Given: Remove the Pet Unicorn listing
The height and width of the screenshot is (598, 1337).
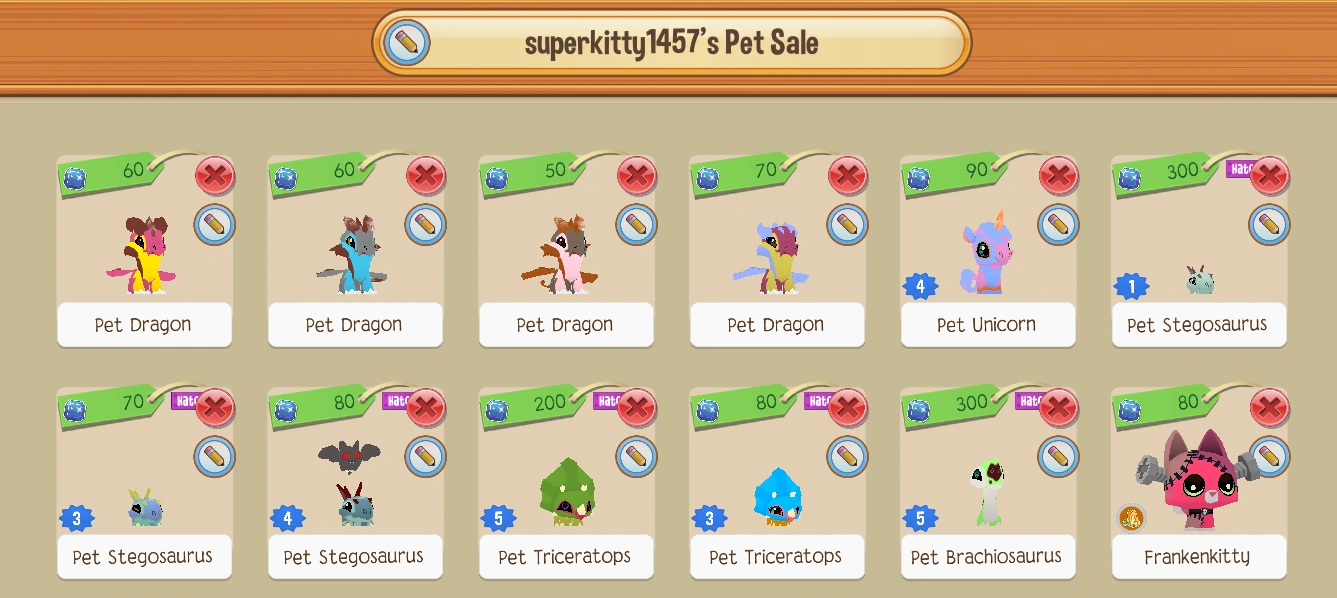Looking at the screenshot, I should coord(1059,176).
